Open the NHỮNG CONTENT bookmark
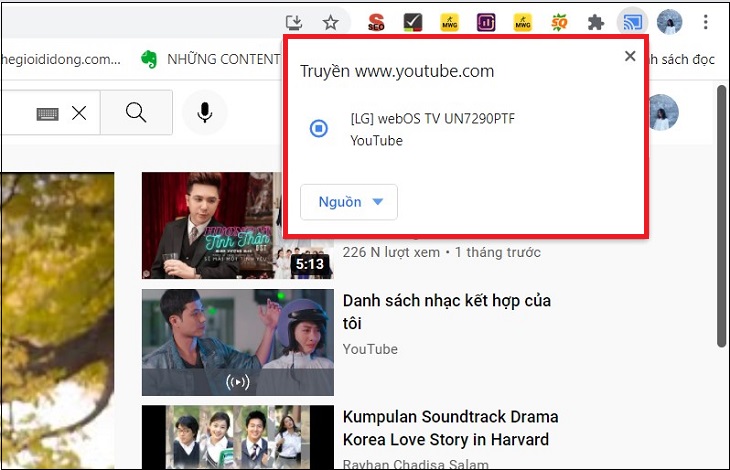The image size is (730, 470). point(210,59)
